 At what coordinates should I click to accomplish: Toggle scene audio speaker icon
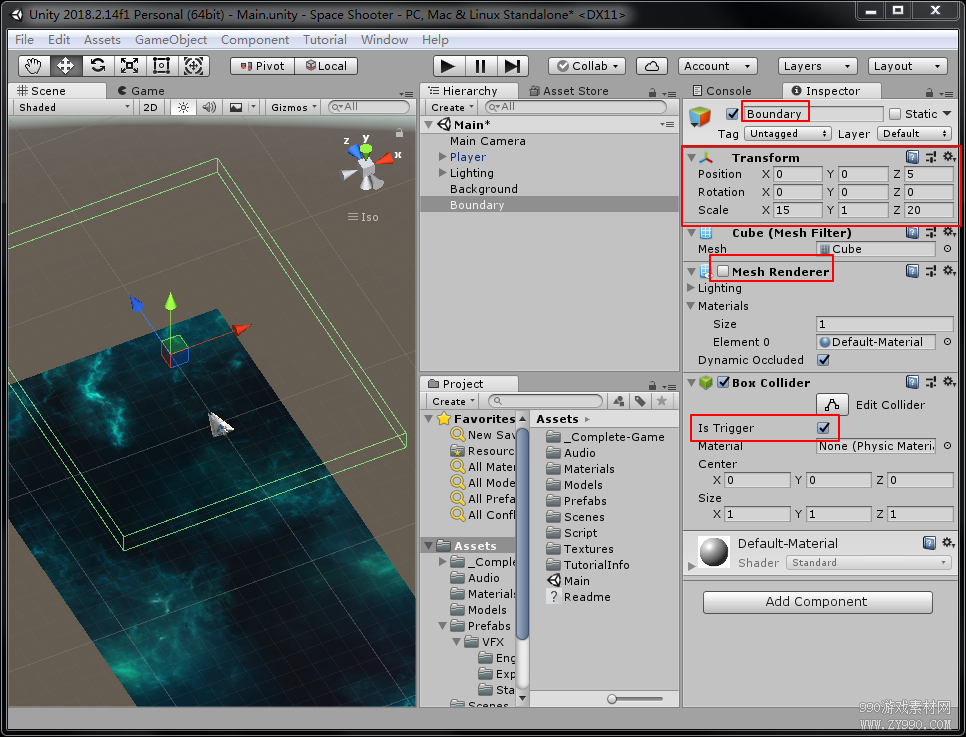(x=209, y=107)
